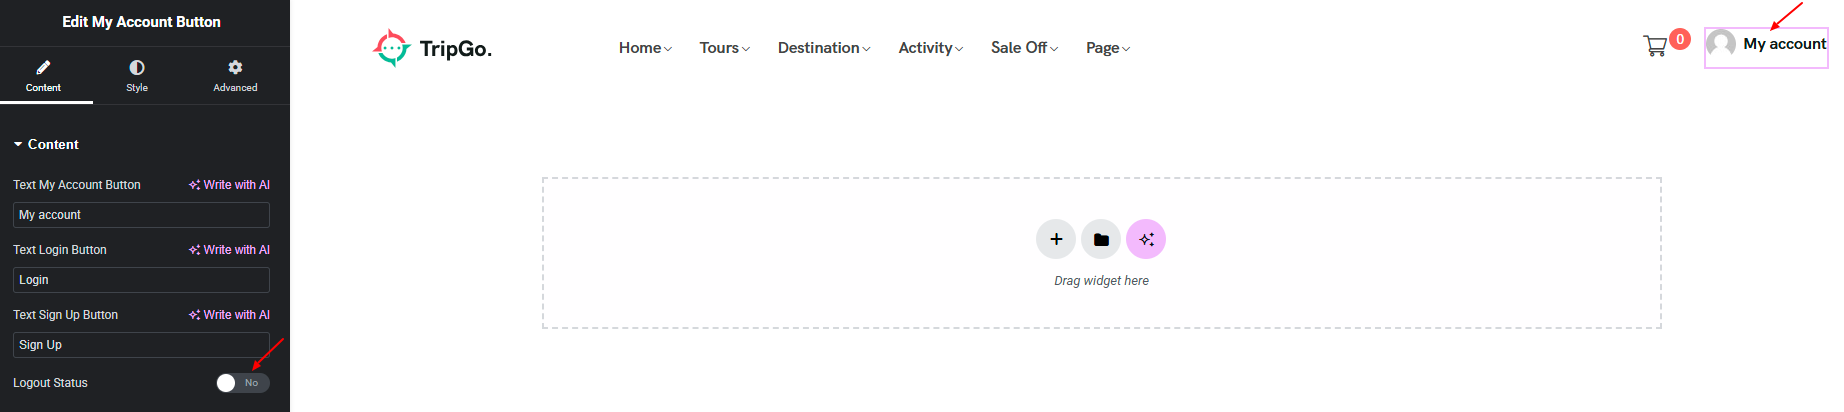Click the TripGo compass logo
Screen dimensions: 1844x412
392,47
